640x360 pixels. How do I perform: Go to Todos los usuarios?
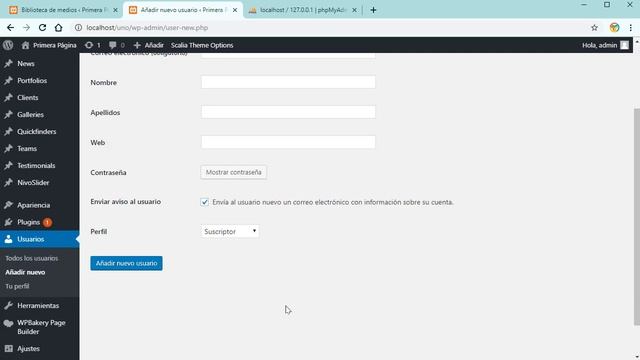(31, 258)
